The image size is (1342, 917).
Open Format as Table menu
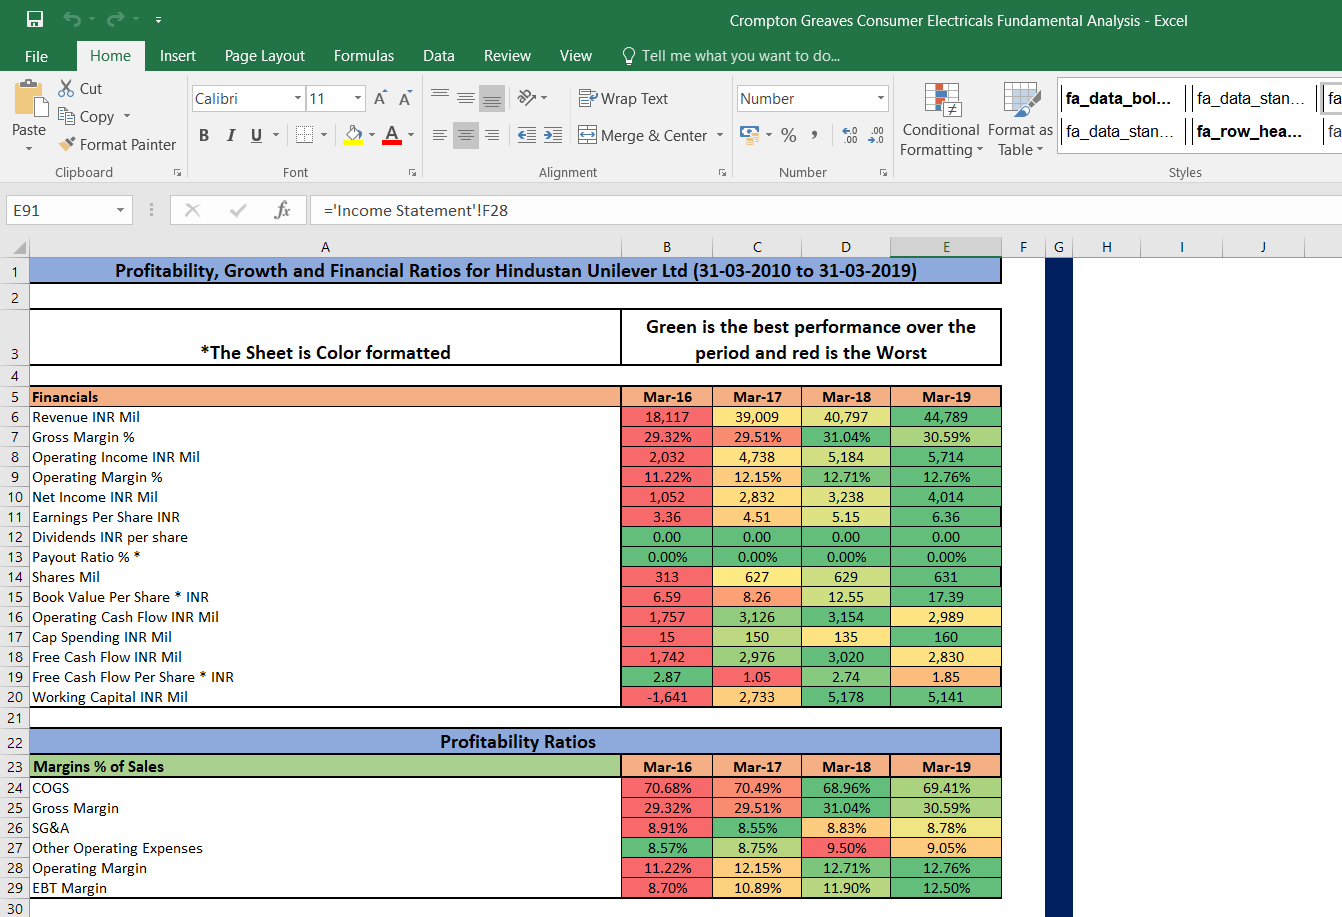pyautogui.click(x=1020, y=120)
